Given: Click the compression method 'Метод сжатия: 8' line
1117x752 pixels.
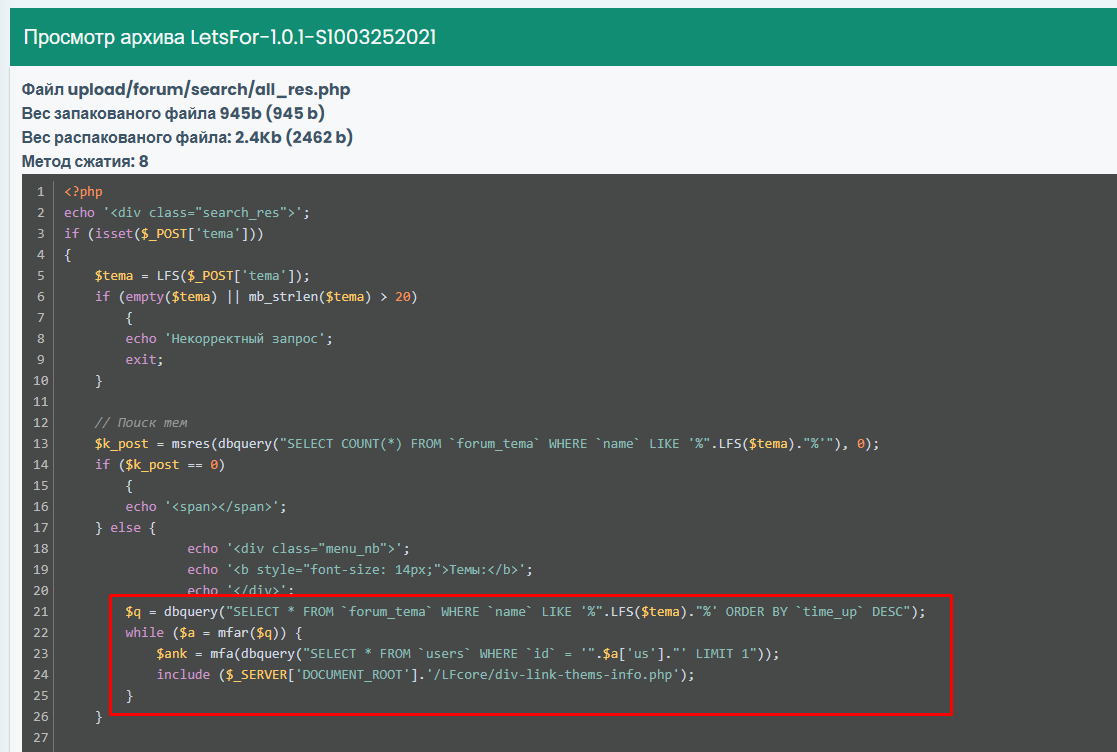Looking at the screenshot, I should click(85, 161).
